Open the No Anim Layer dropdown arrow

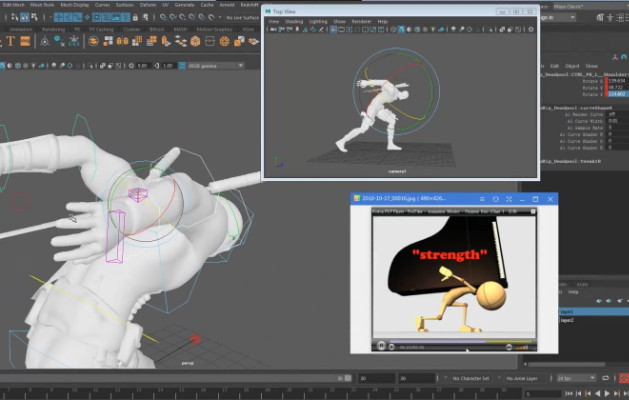499,378
